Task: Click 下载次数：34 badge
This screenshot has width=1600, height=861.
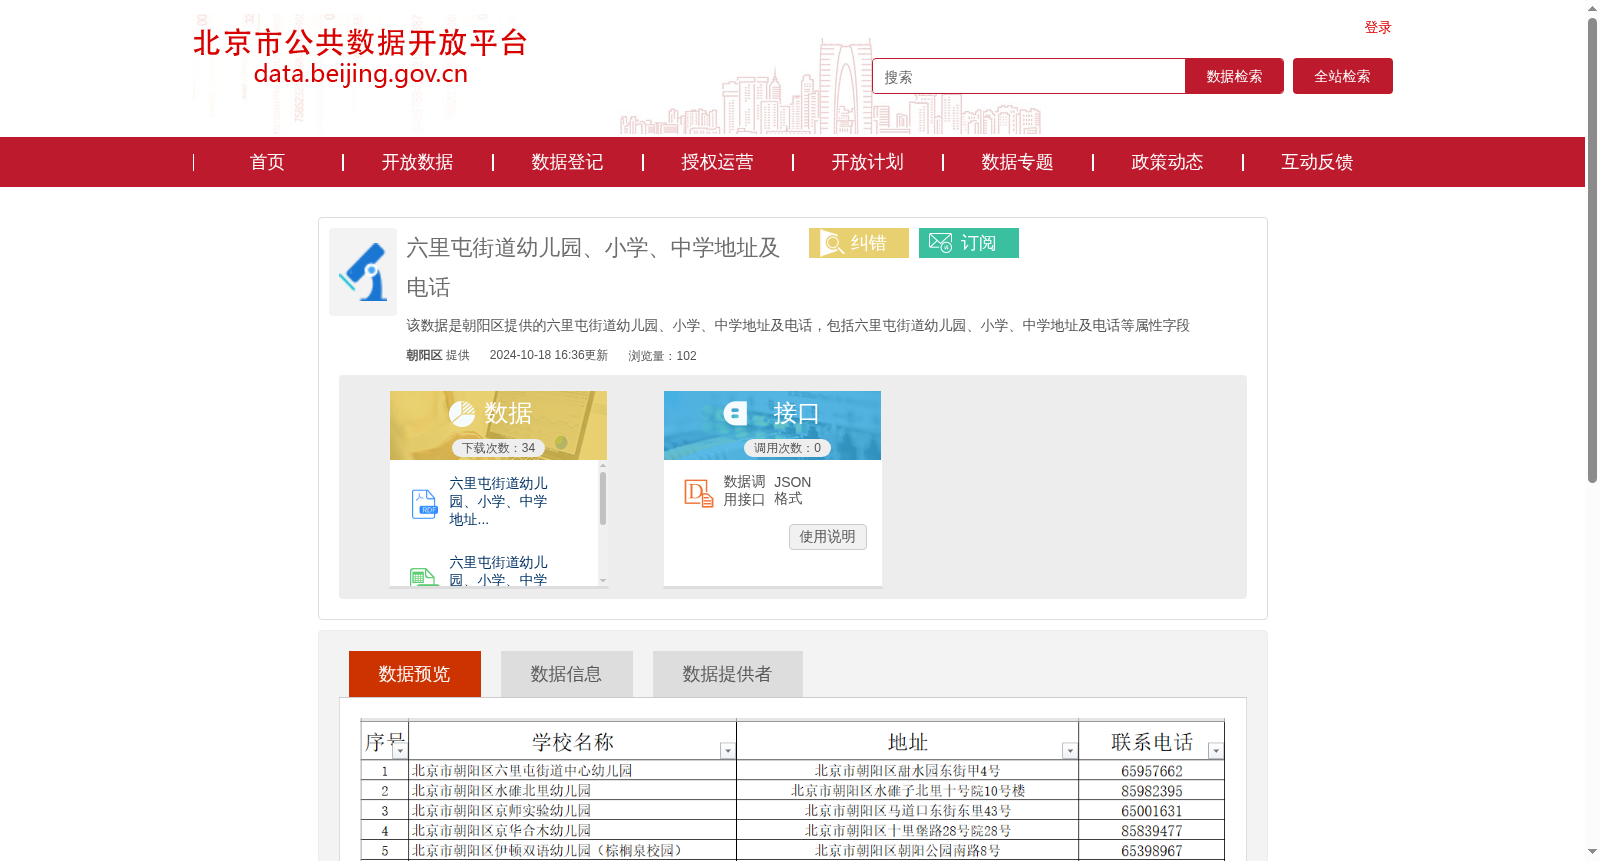Action: [x=498, y=448]
